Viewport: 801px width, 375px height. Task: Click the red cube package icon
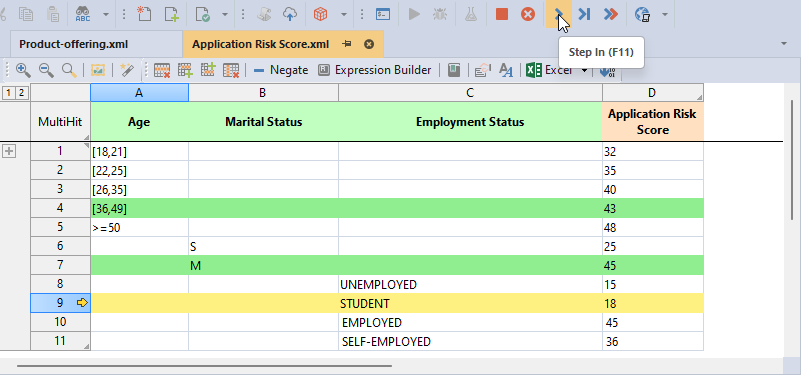click(x=321, y=14)
